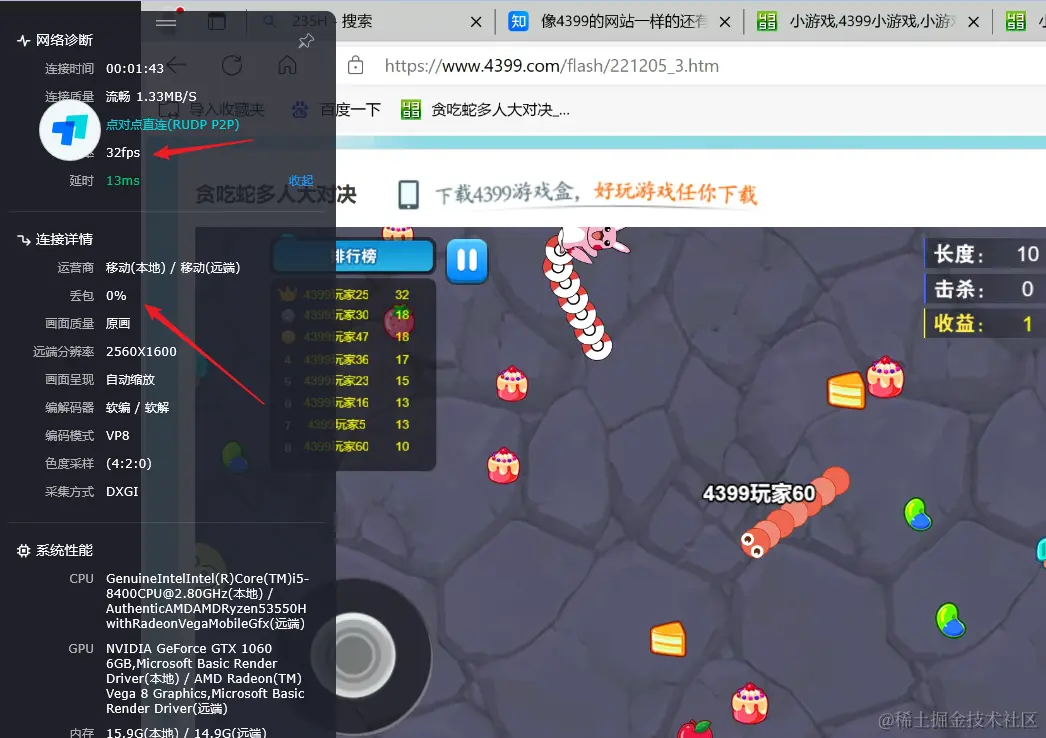Click the 点对点直连(RUDP P2P) text

pyautogui.click(x=172, y=125)
